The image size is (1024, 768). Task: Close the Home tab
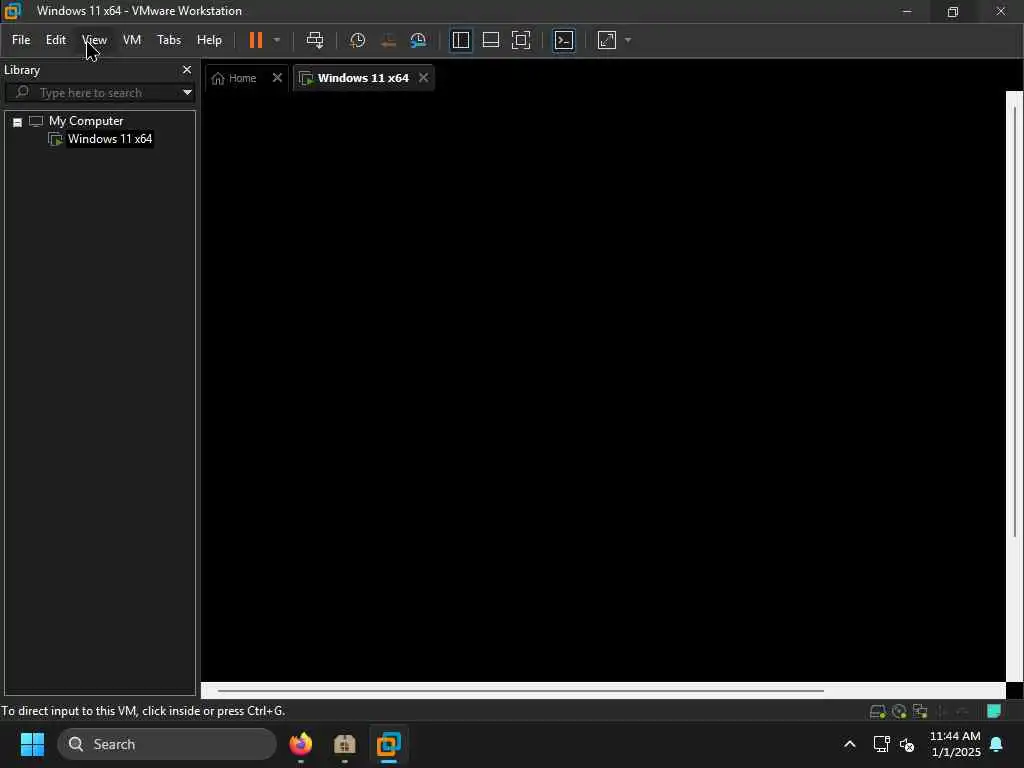coord(277,78)
